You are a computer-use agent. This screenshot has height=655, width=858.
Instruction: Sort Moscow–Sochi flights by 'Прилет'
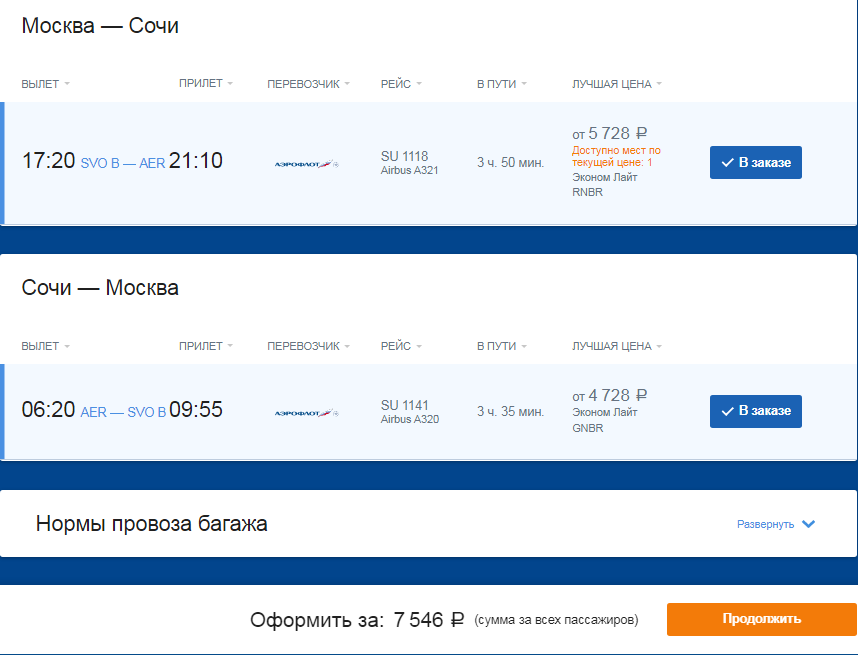pyautogui.click(x=205, y=84)
